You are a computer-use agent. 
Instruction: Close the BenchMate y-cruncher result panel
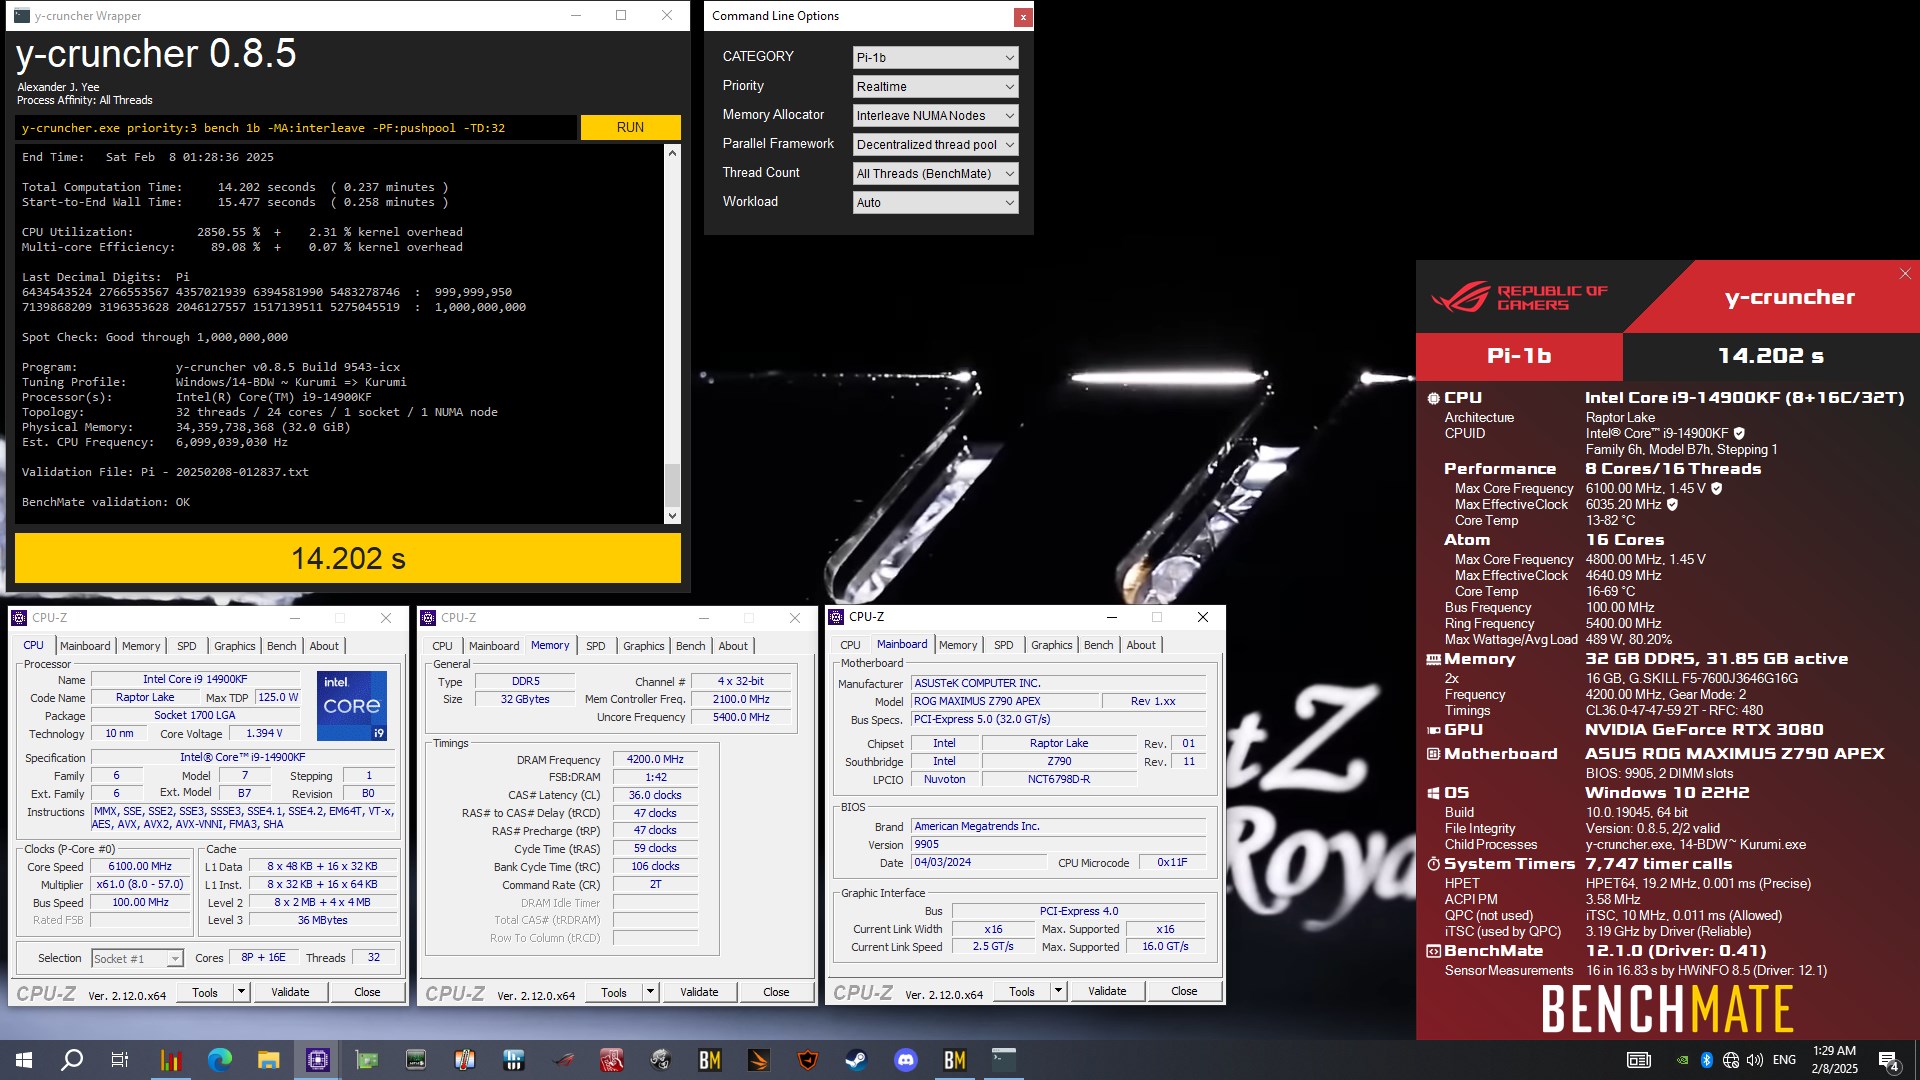click(x=1905, y=273)
